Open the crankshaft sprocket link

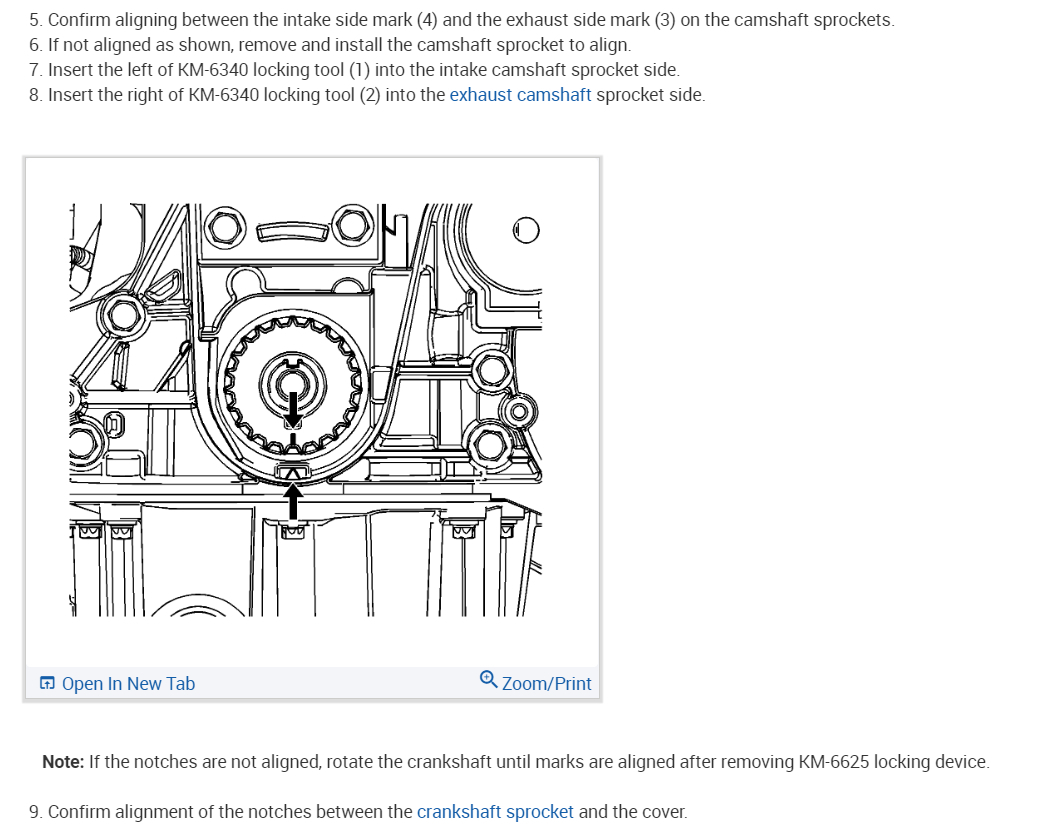point(495,812)
